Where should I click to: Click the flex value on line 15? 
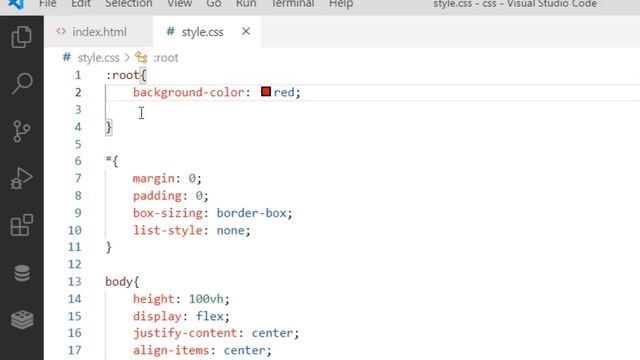click(x=210, y=316)
